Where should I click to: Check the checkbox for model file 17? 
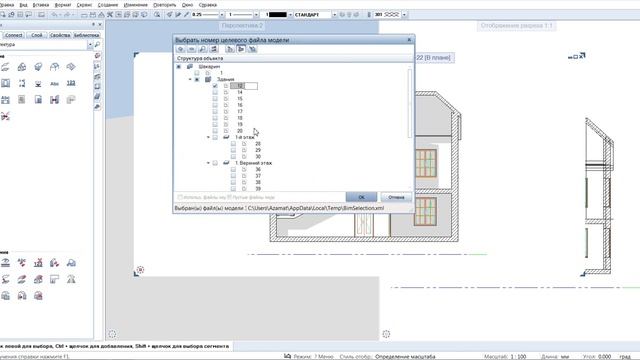pyautogui.click(x=215, y=111)
